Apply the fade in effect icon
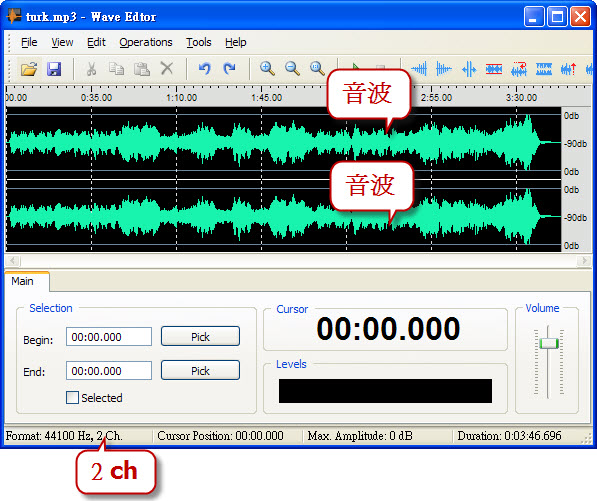This screenshot has height=501, width=597. (x=419, y=69)
